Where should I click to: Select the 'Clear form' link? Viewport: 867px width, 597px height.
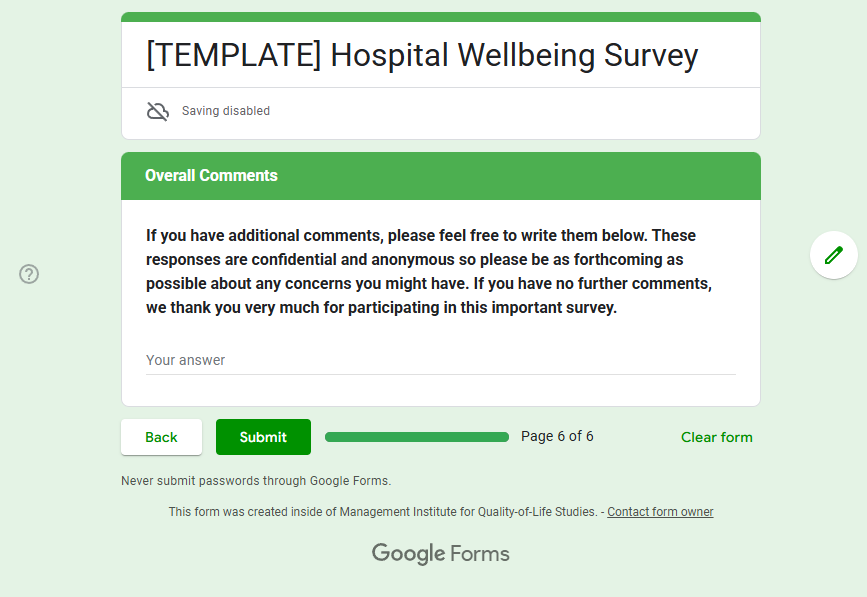(716, 437)
